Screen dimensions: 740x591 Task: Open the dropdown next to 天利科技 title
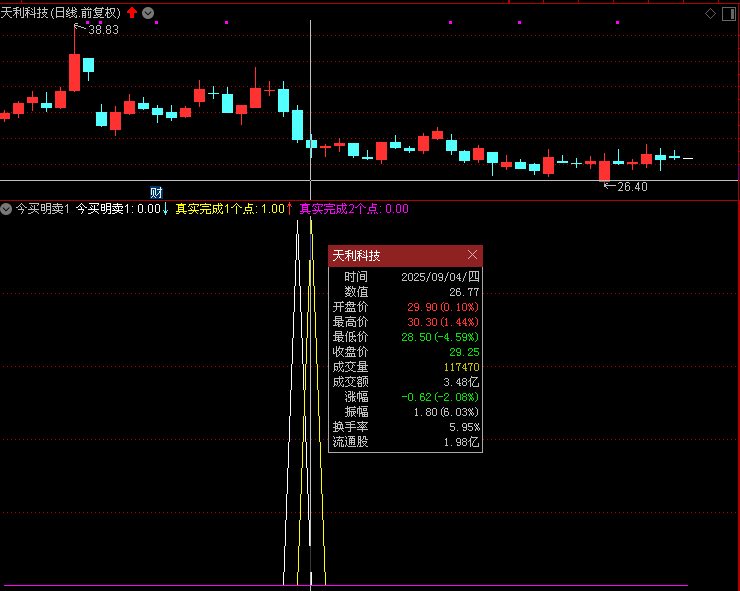tap(148, 13)
